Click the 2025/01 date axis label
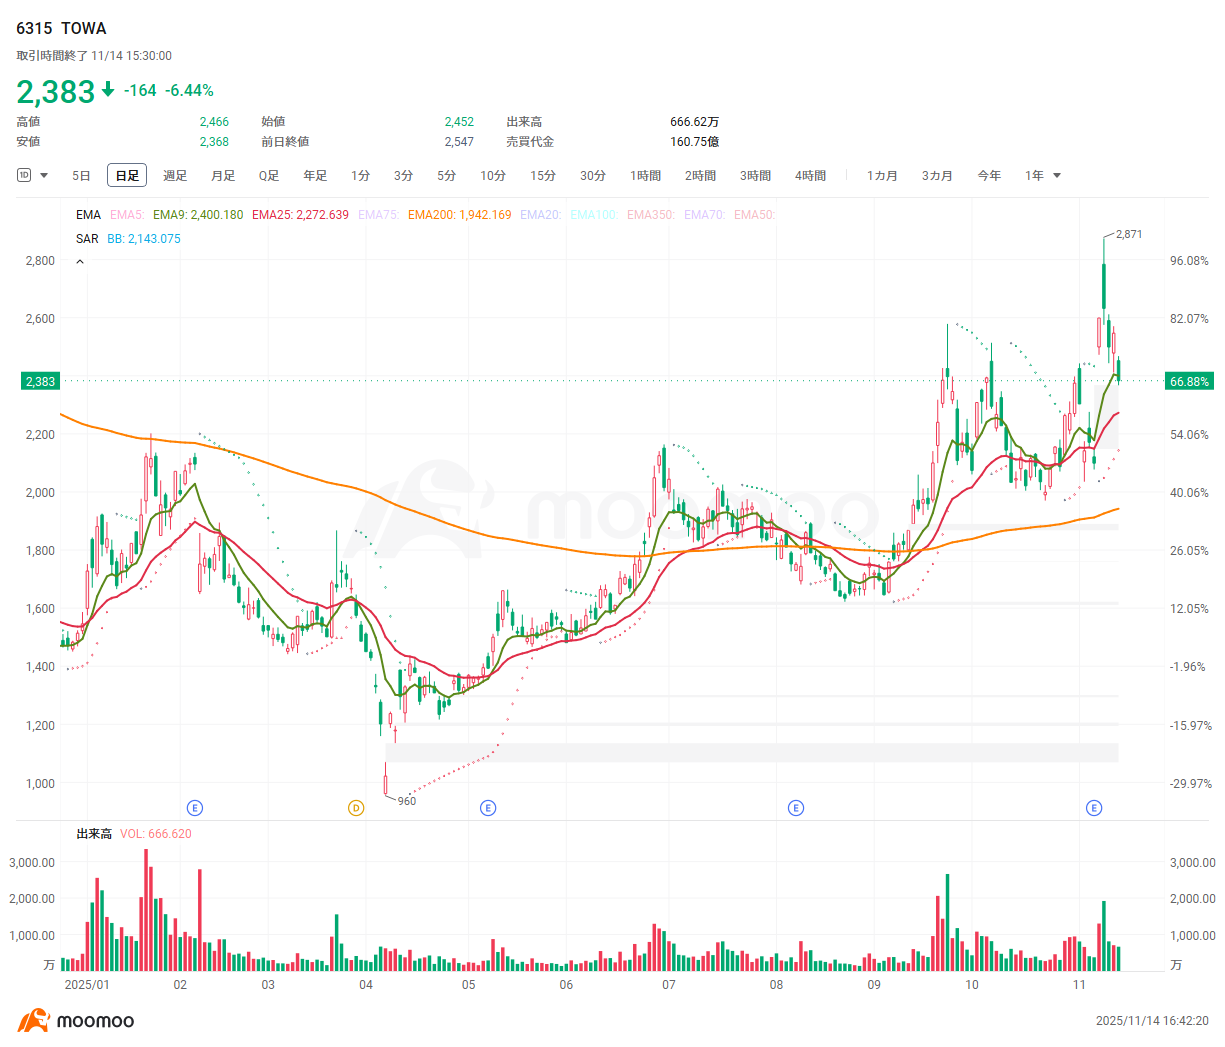The height and width of the screenshot is (1047, 1225). [87, 985]
